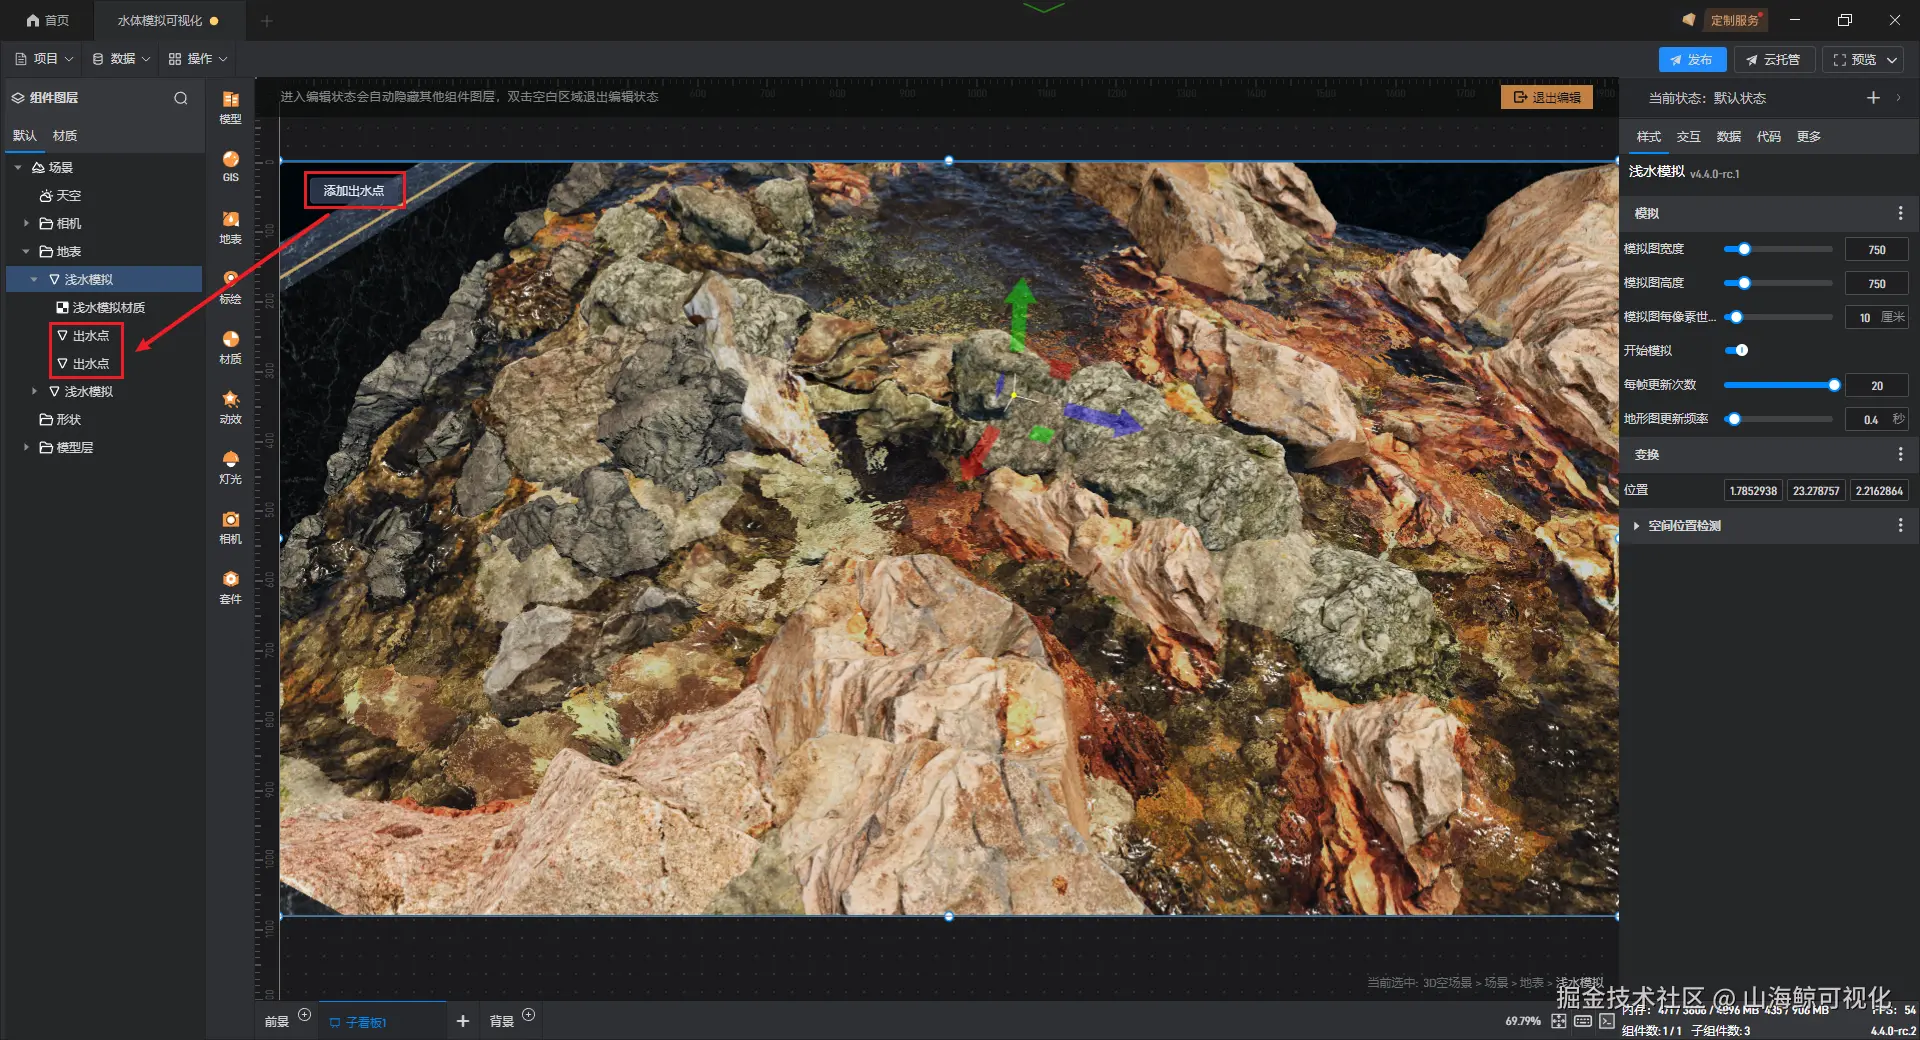Click the 添加出水点 button
Image resolution: width=1920 pixels, height=1040 pixels.
pos(354,190)
